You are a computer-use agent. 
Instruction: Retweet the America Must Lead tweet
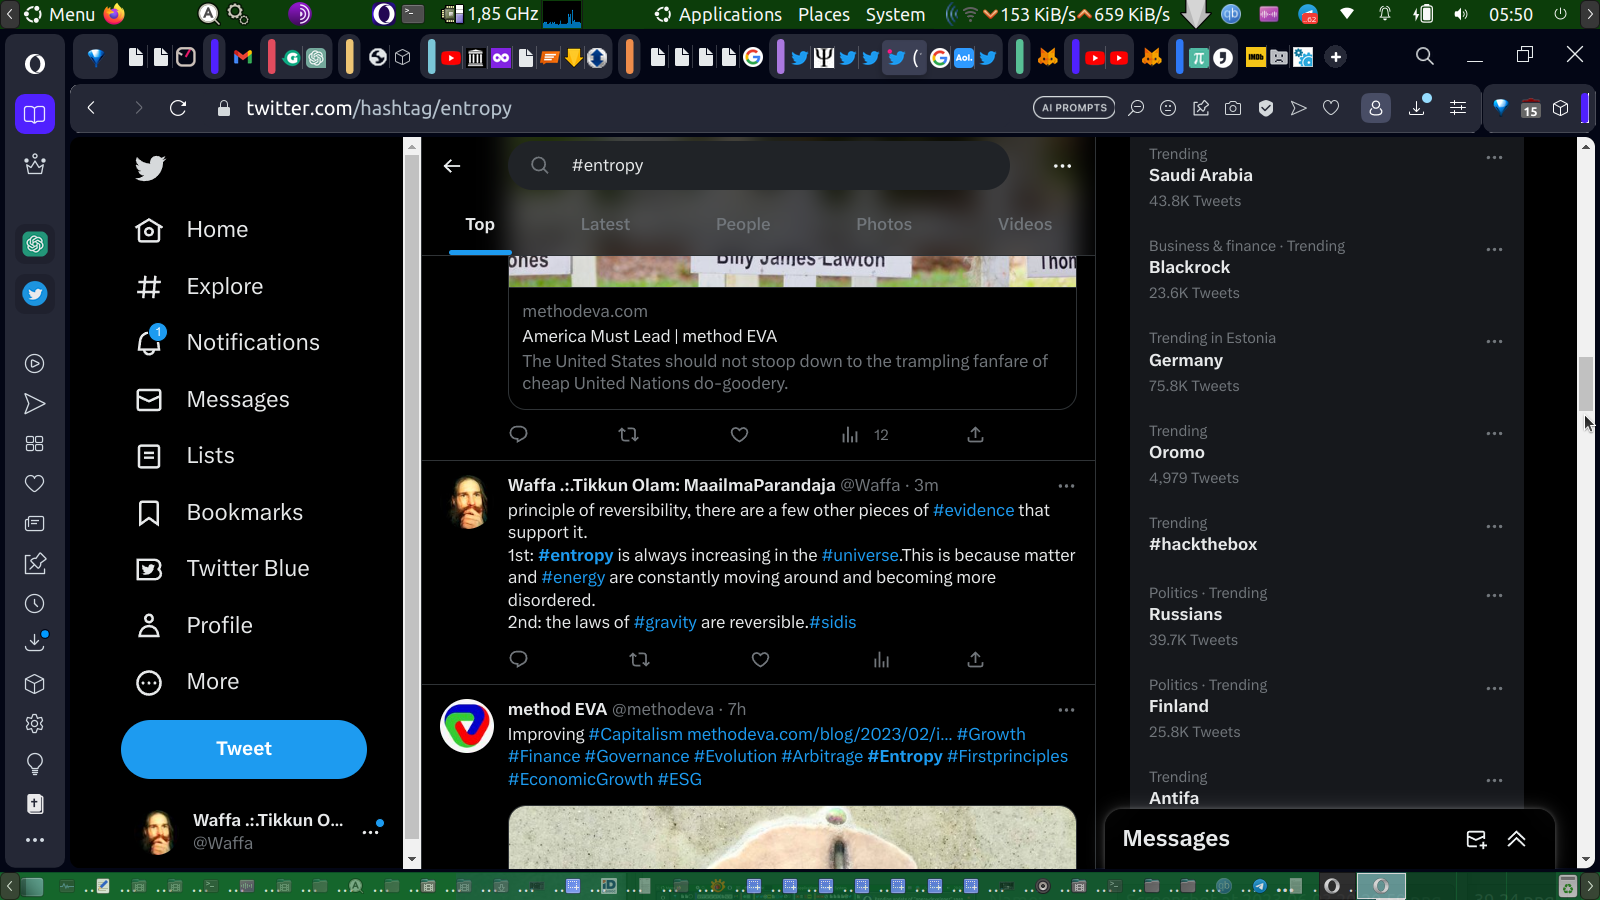628,435
